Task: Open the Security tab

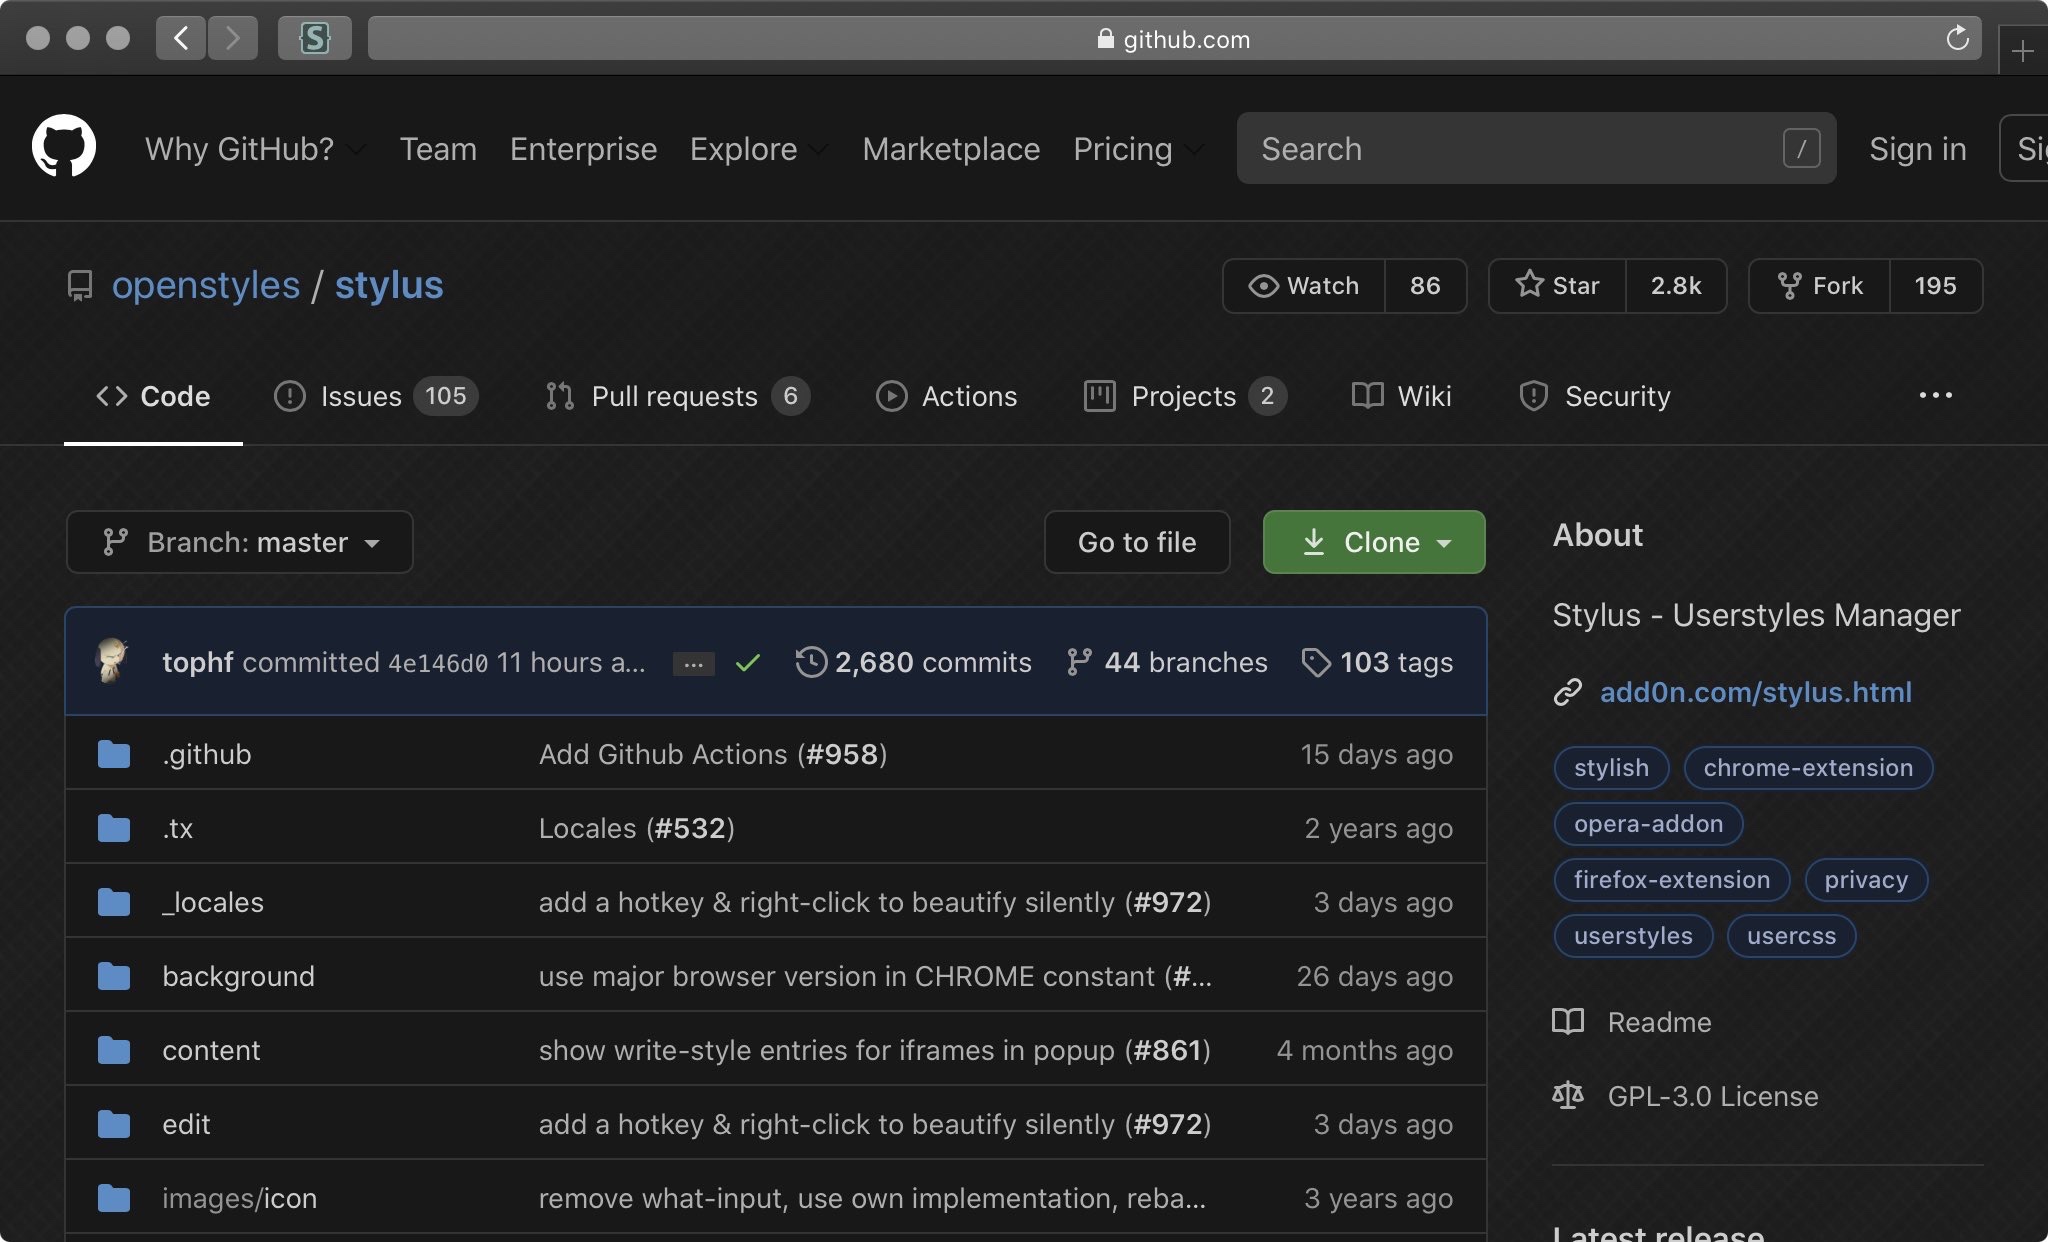Action: pos(1595,396)
